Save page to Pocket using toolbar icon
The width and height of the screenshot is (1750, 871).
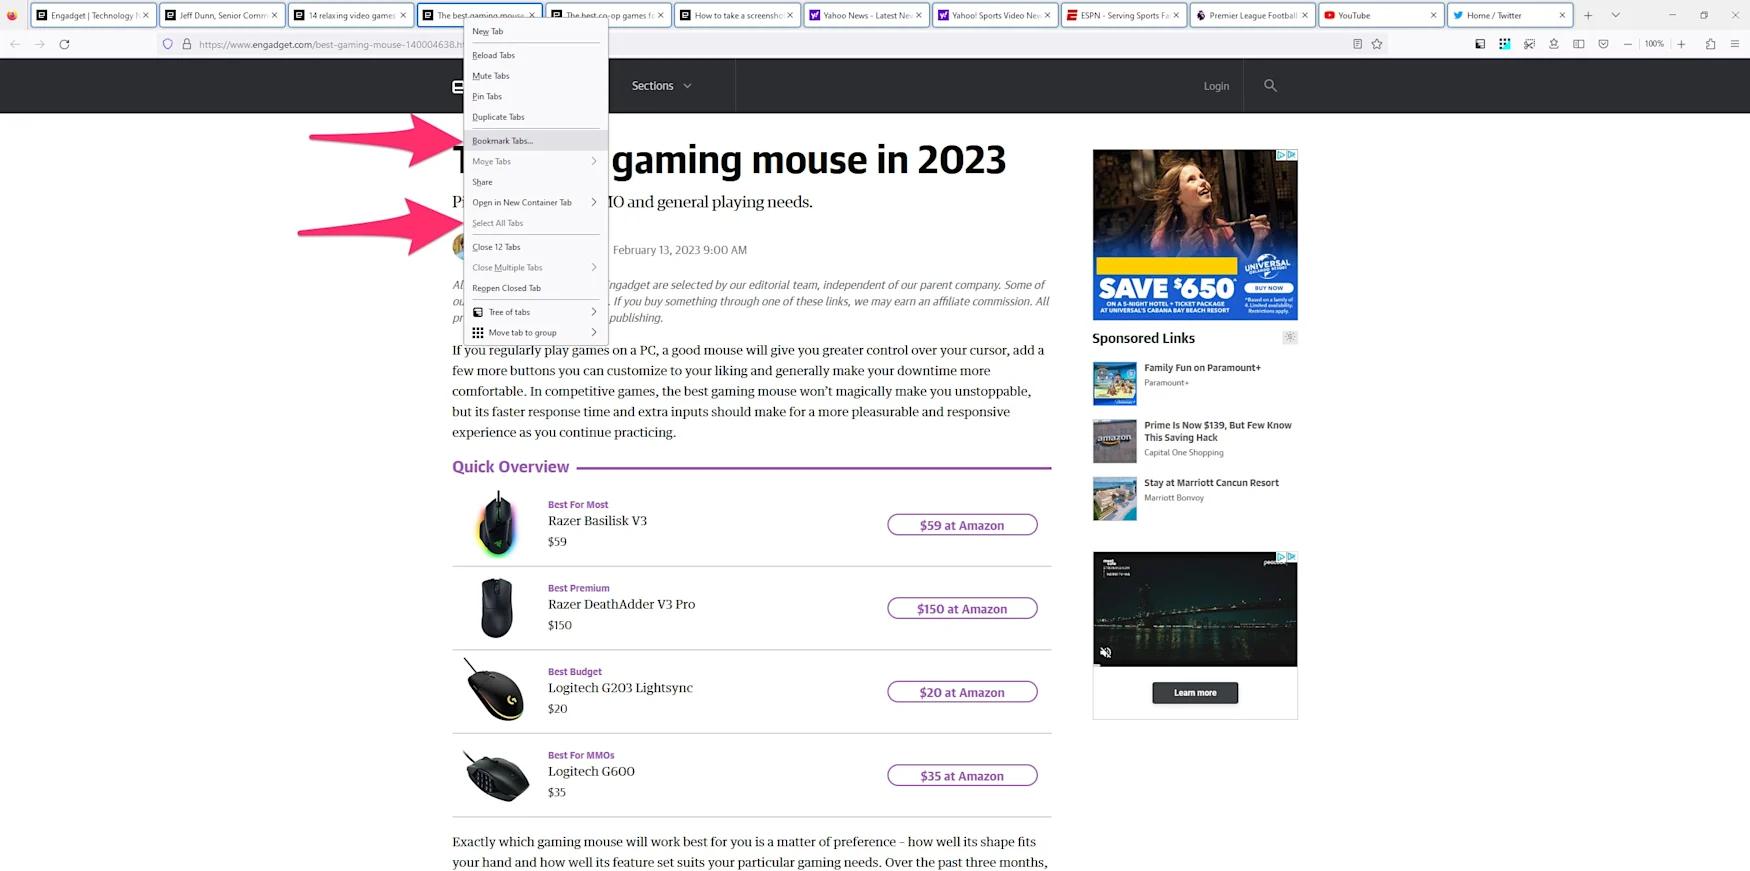[x=1603, y=44]
